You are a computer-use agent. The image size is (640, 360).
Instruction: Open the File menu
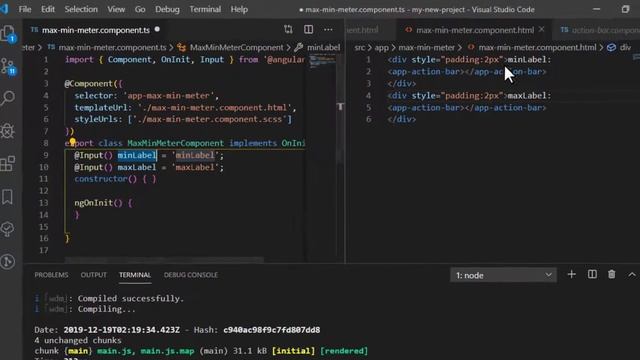point(25,9)
